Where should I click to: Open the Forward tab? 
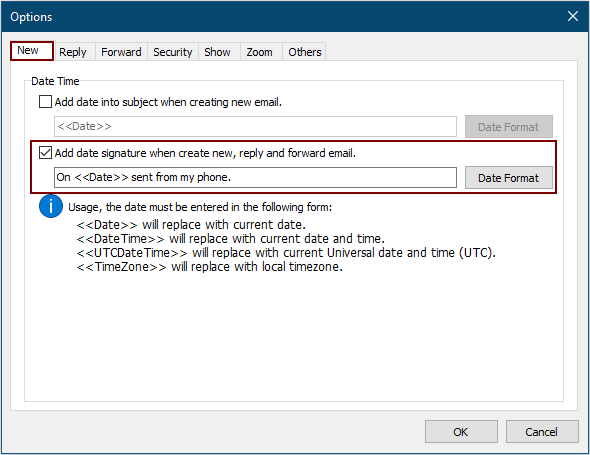(x=121, y=52)
